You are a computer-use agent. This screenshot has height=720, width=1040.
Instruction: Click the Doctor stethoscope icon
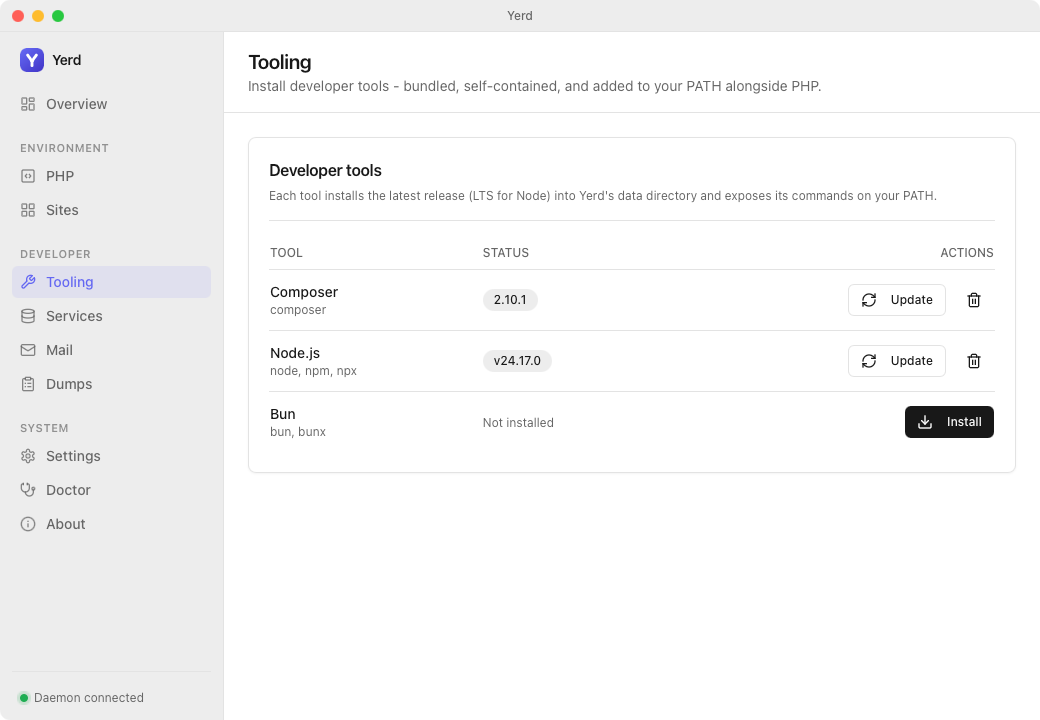(28, 490)
